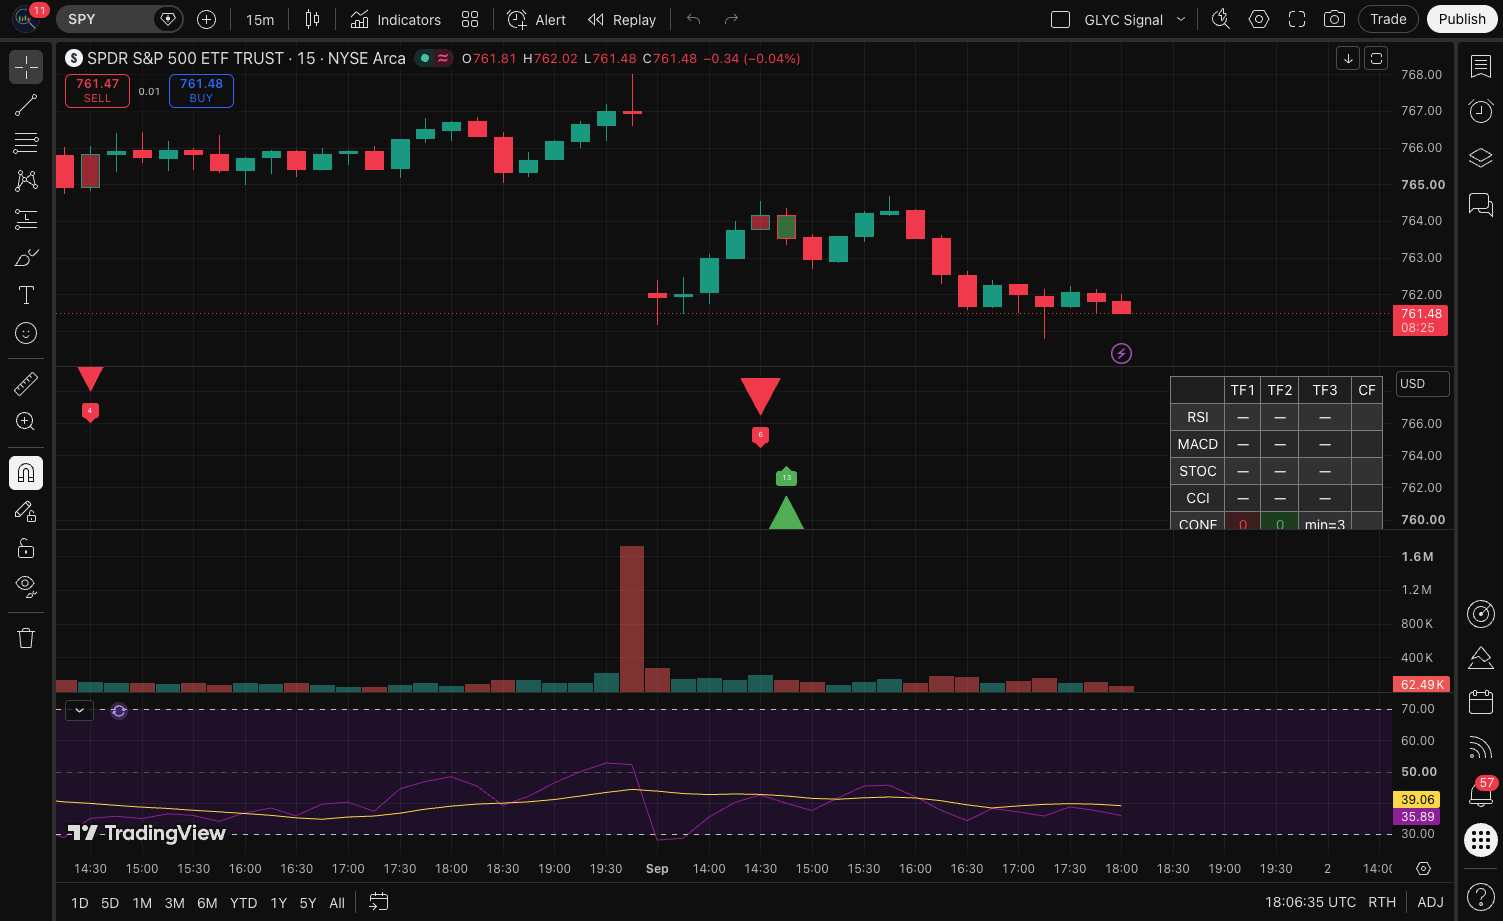The width and height of the screenshot is (1503, 921).
Task: Select the 1D time range
Action: (80, 903)
